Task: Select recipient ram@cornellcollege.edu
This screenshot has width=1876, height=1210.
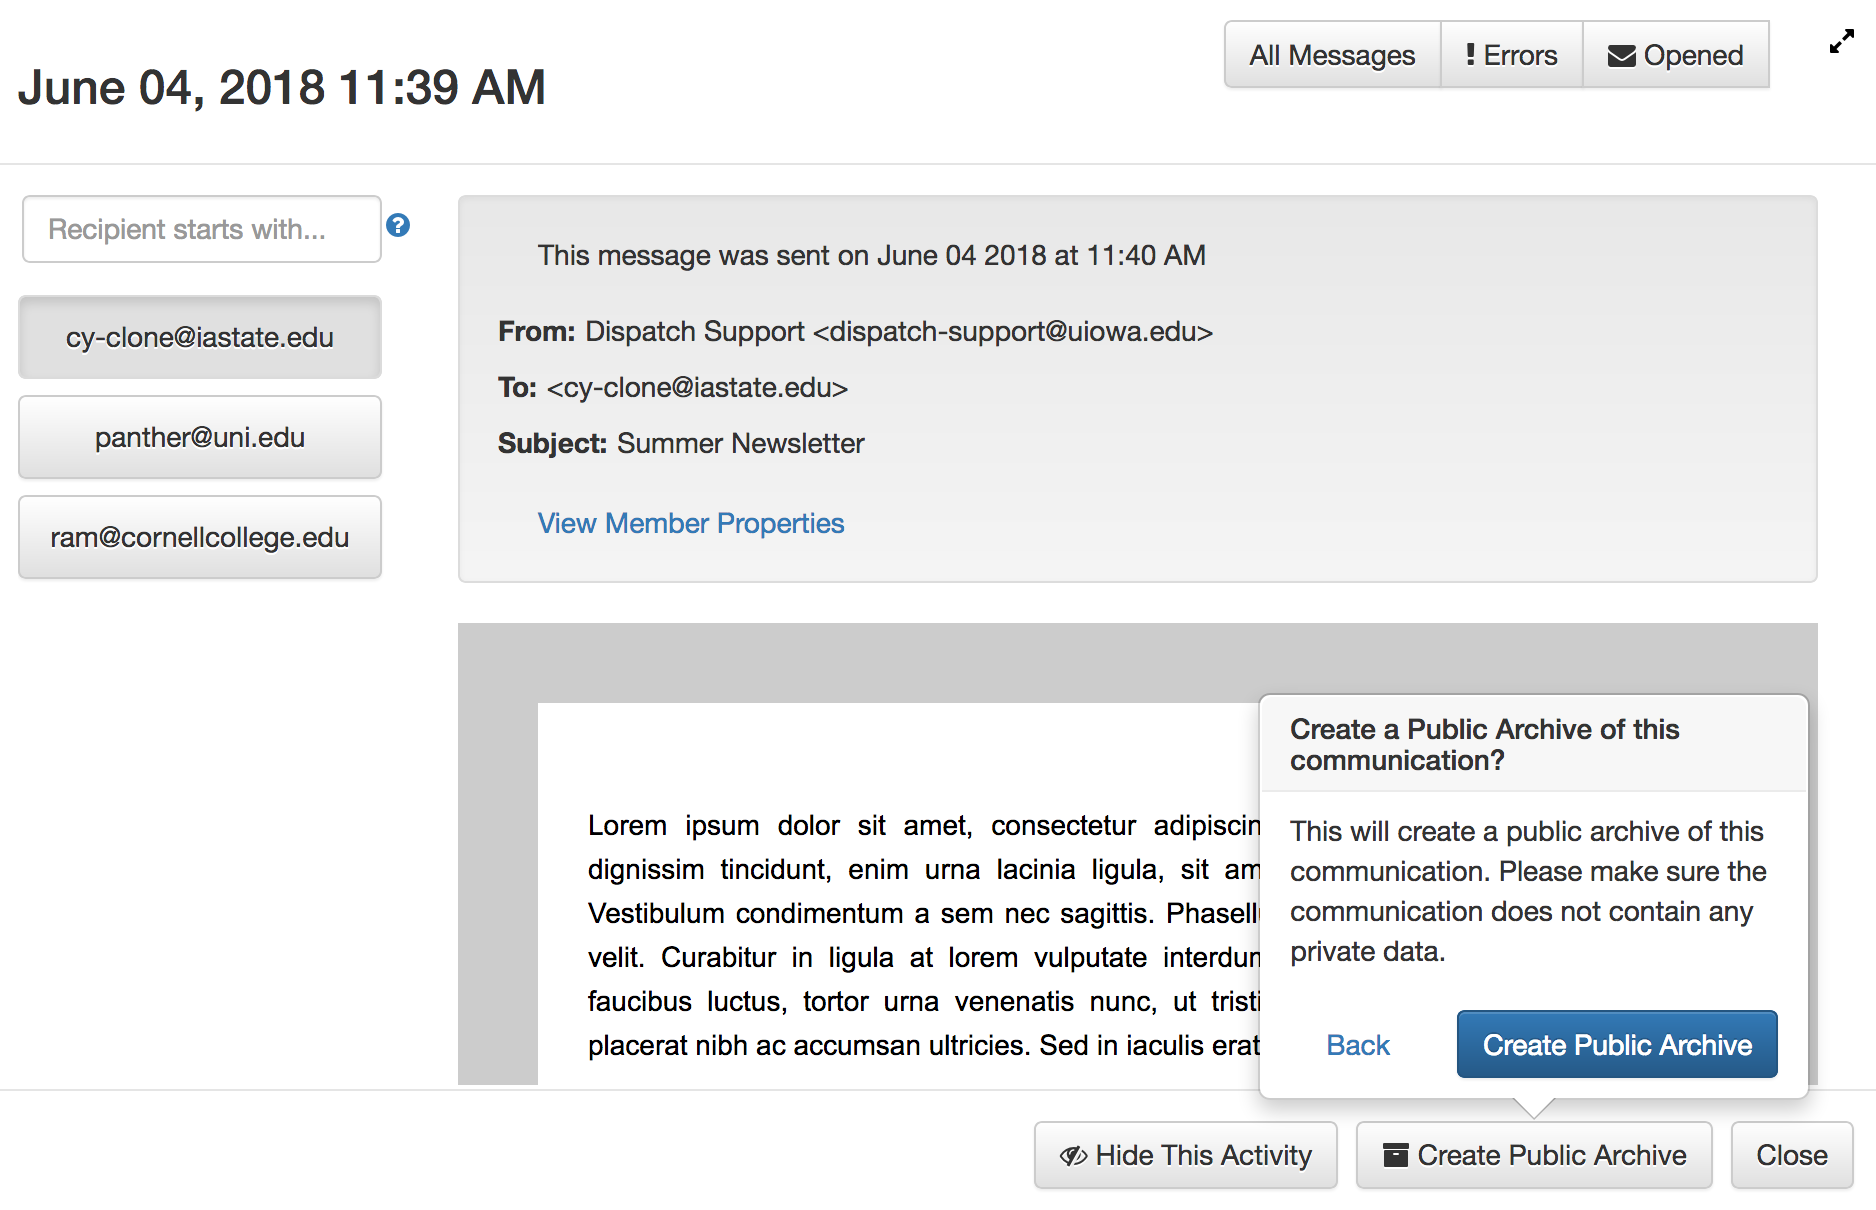Action: [x=200, y=538]
